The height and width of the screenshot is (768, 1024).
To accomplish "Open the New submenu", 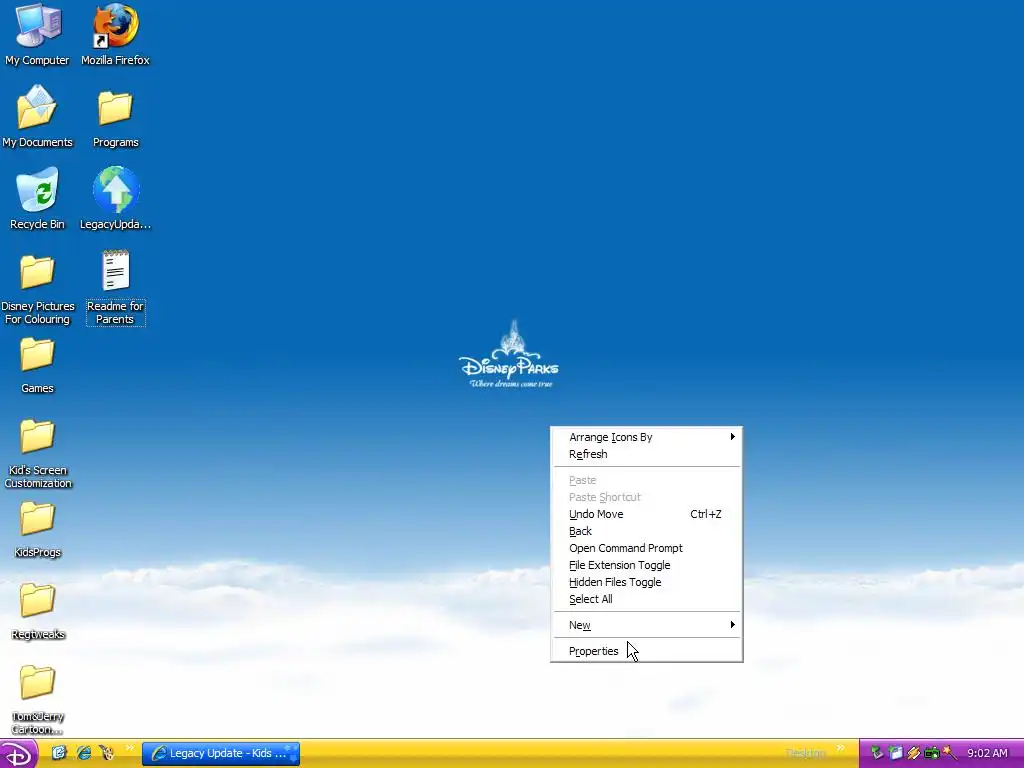I will coord(647,625).
